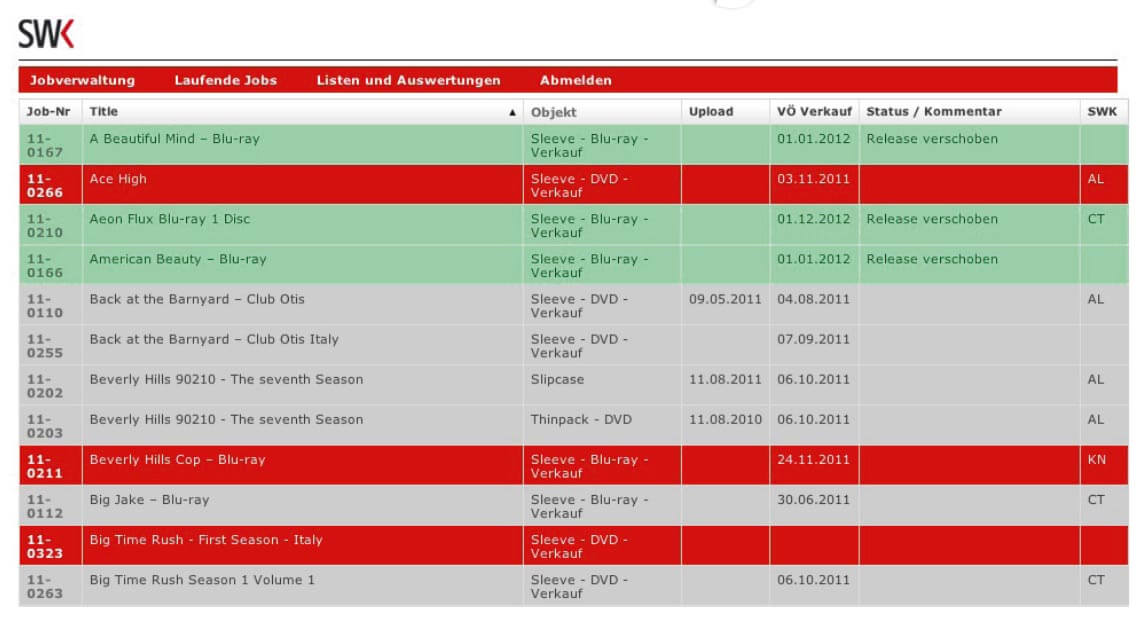This screenshot has width=1143, height=627.
Task: Click release date 30.06.2011
Action: 814,499
